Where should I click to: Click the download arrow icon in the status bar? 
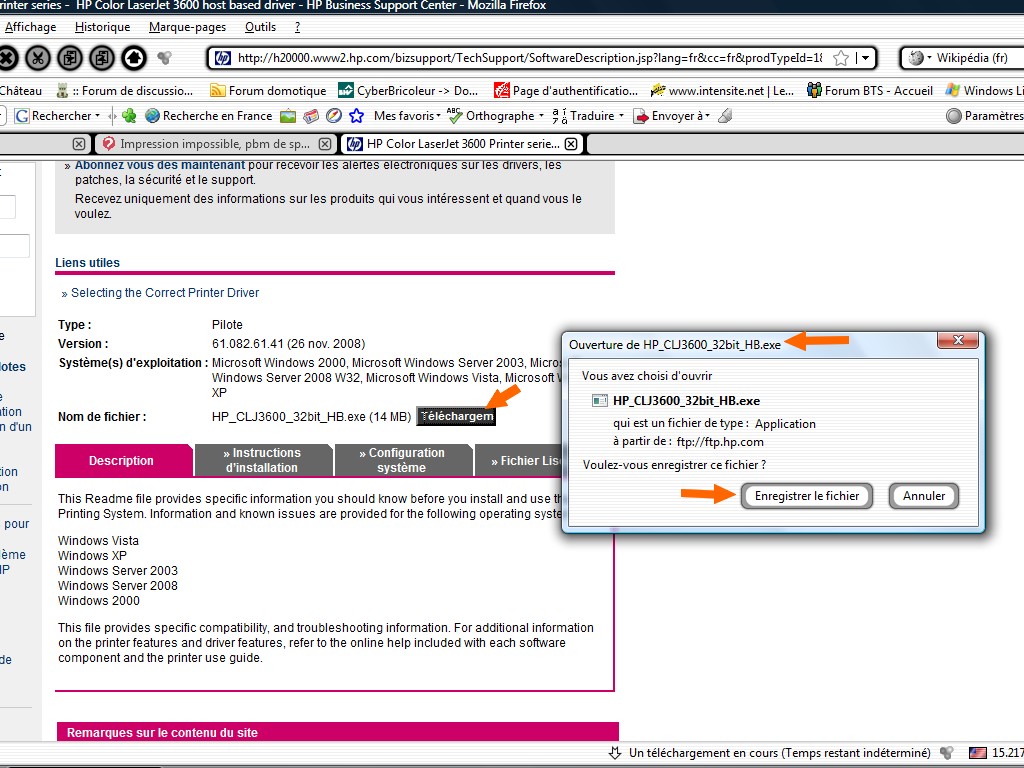(x=616, y=752)
